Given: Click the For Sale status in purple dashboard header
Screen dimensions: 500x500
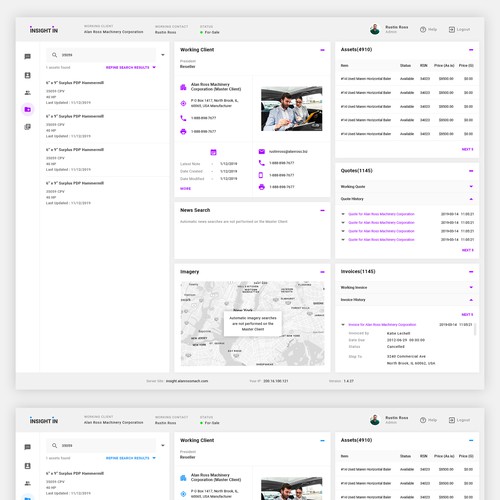Looking at the screenshot, I should (x=210, y=32).
